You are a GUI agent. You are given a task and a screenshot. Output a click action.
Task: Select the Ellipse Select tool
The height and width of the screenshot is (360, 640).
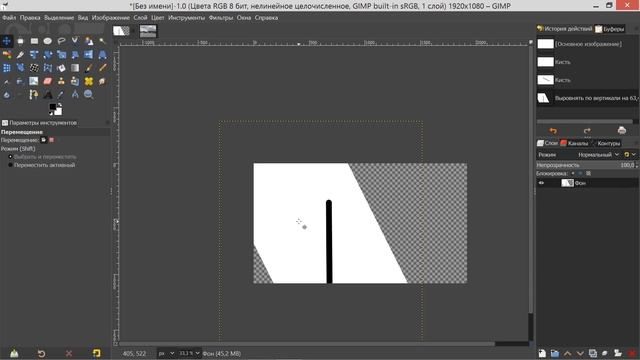click(x=48, y=41)
